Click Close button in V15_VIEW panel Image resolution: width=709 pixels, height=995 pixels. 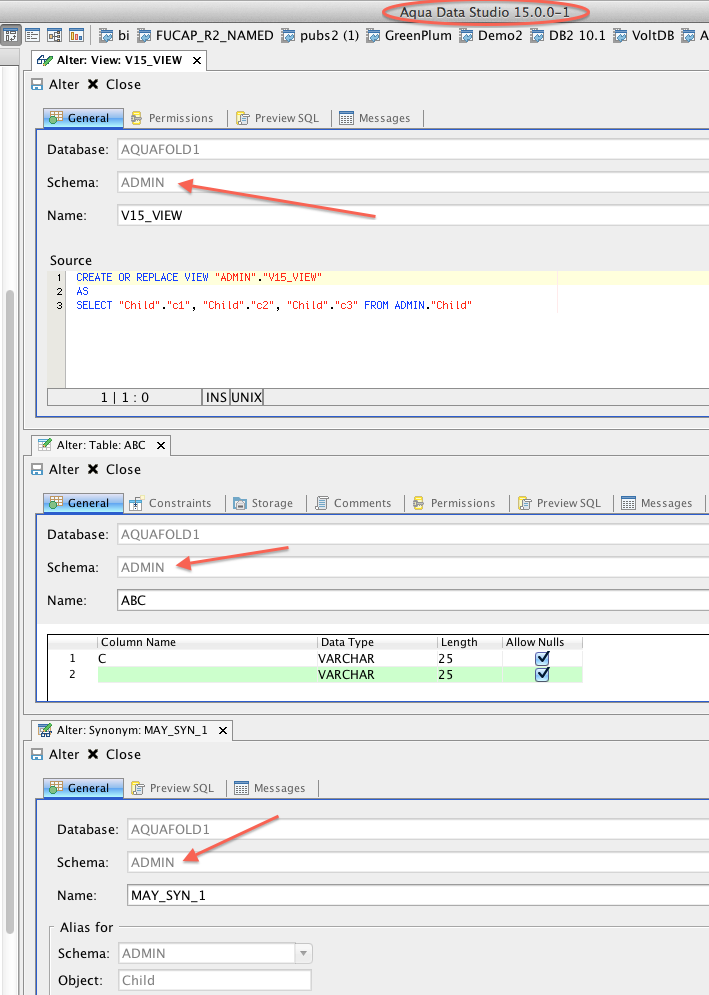[114, 84]
